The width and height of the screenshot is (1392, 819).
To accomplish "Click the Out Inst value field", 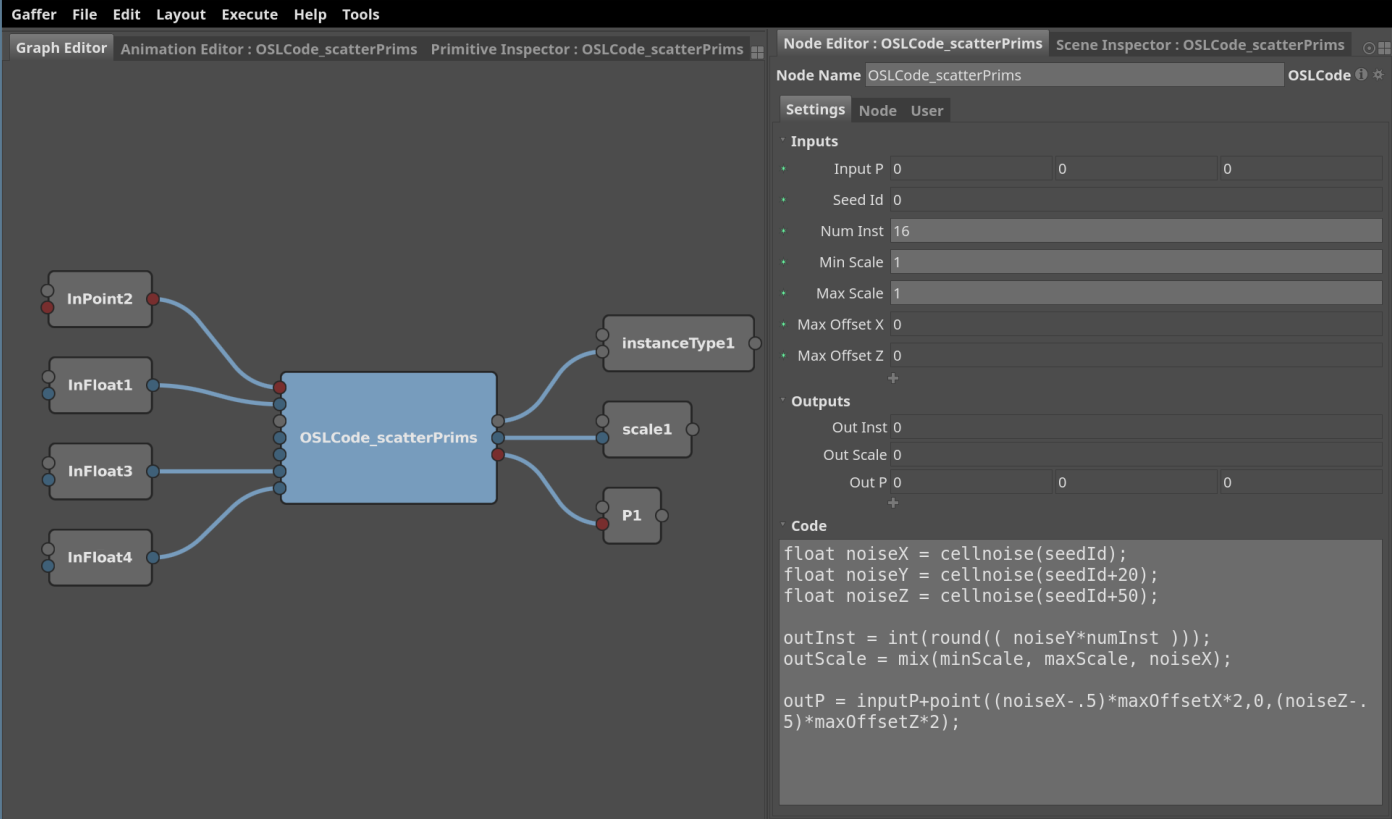I will point(1136,427).
